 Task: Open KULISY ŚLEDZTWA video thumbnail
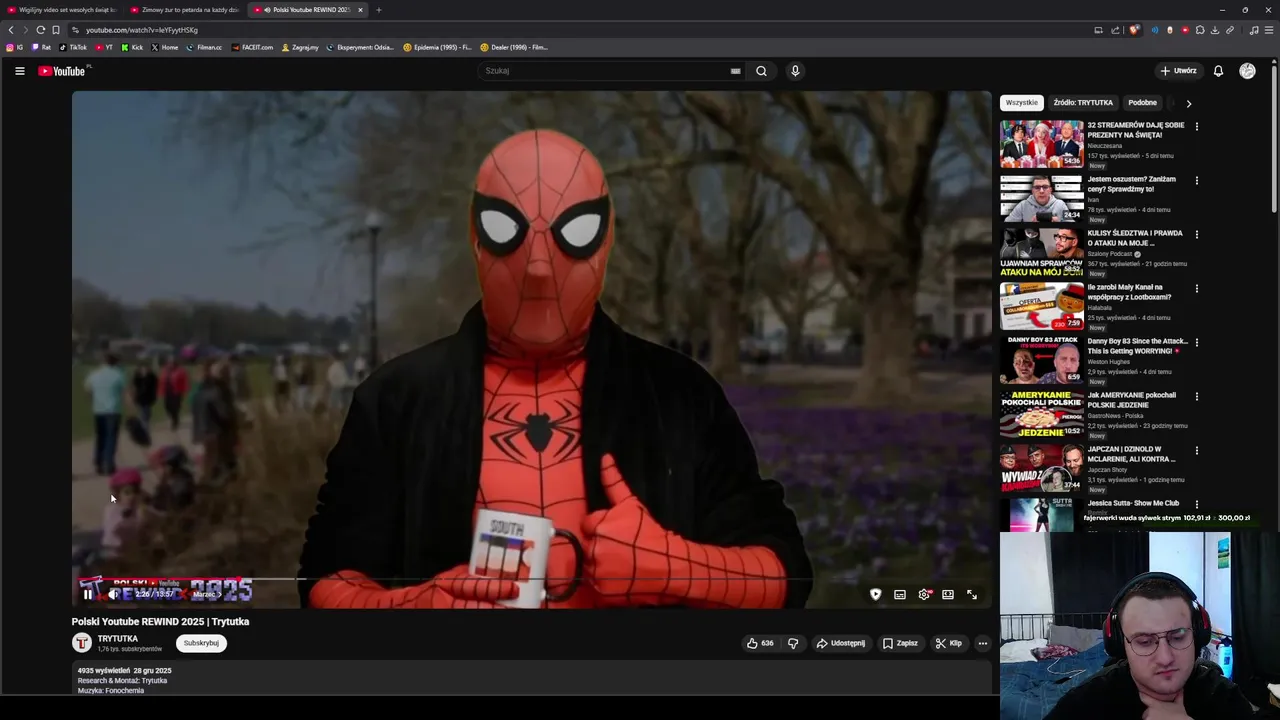(1041, 252)
